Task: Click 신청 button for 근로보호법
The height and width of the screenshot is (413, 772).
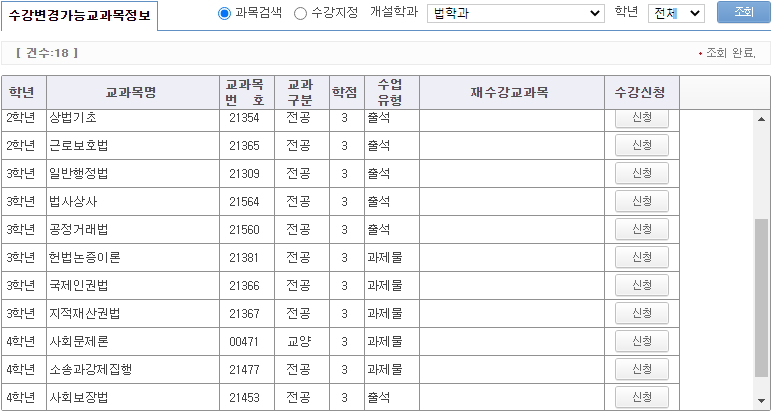Action: [642, 145]
